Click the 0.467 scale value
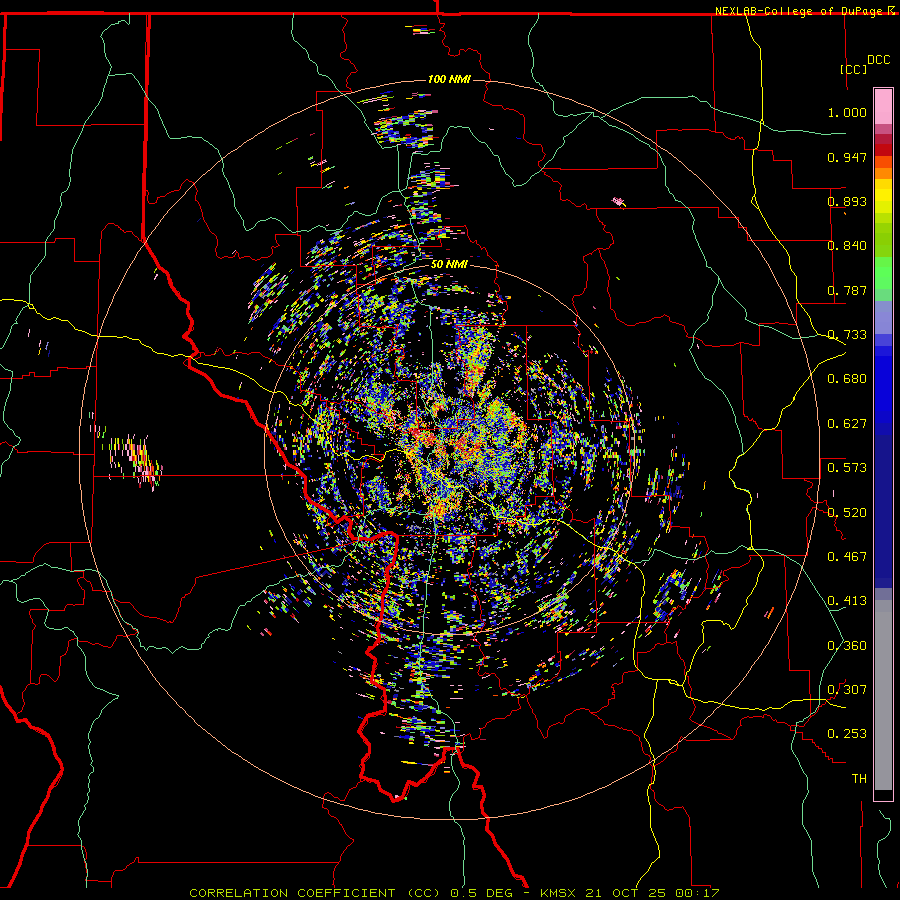900x900 pixels. click(x=847, y=557)
